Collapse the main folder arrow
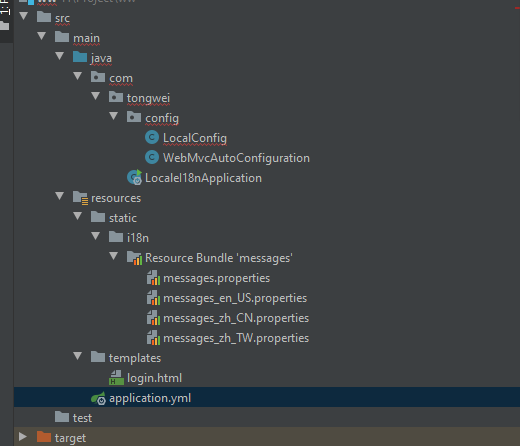 42,36
